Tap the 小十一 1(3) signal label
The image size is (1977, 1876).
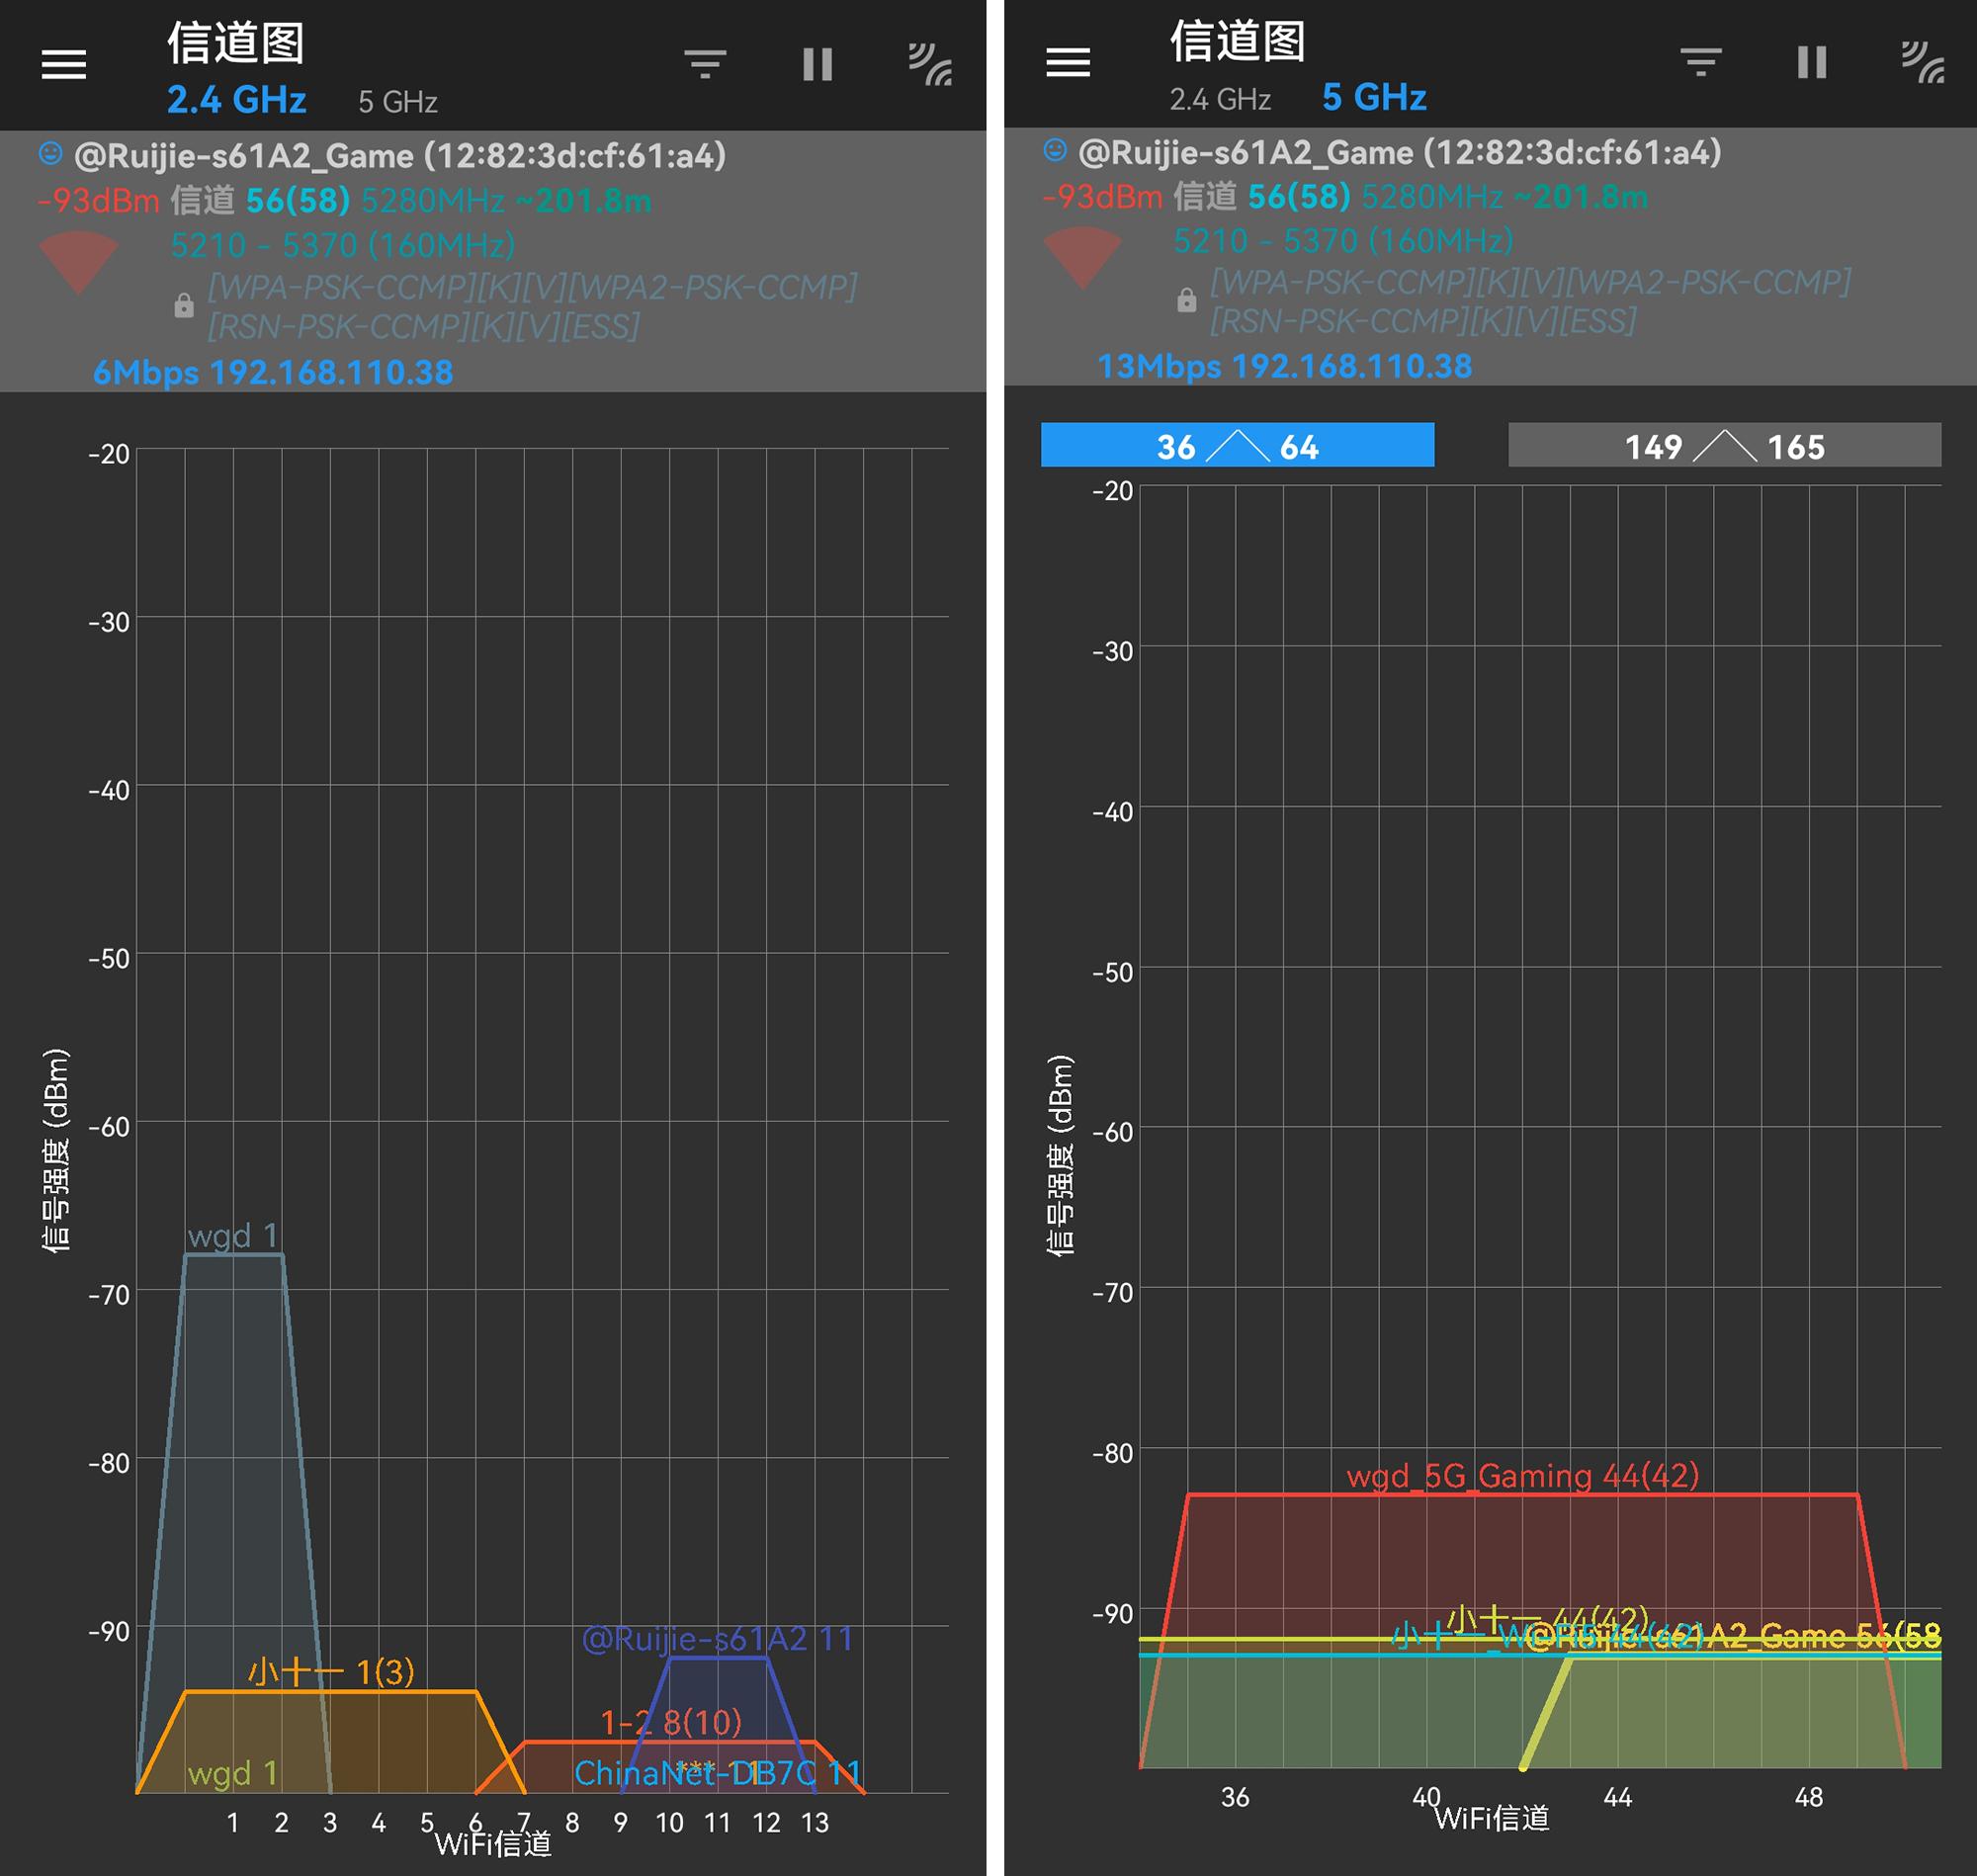pyautogui.click(x=331, y=1671)
